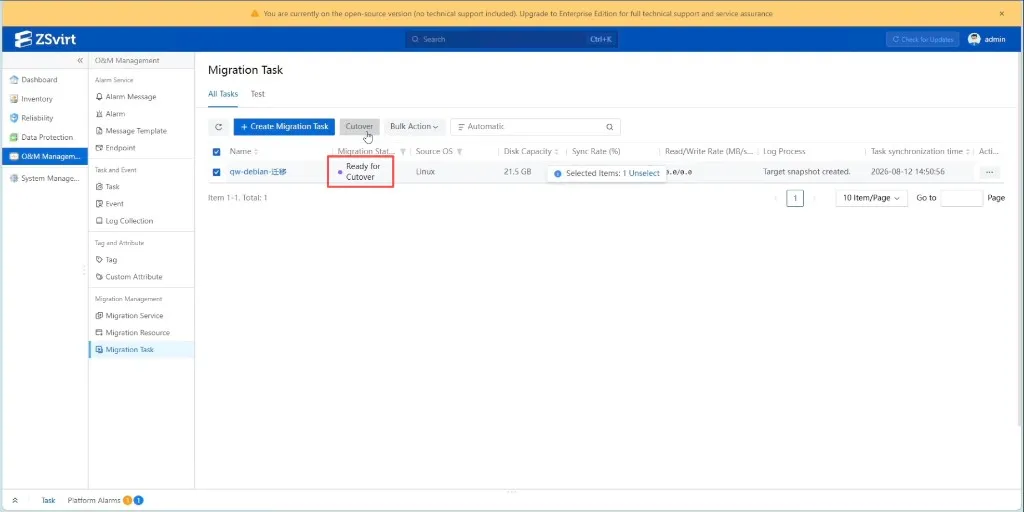Open the Bulk Action dropdown
1024x512 pixels.
(414, 127)
